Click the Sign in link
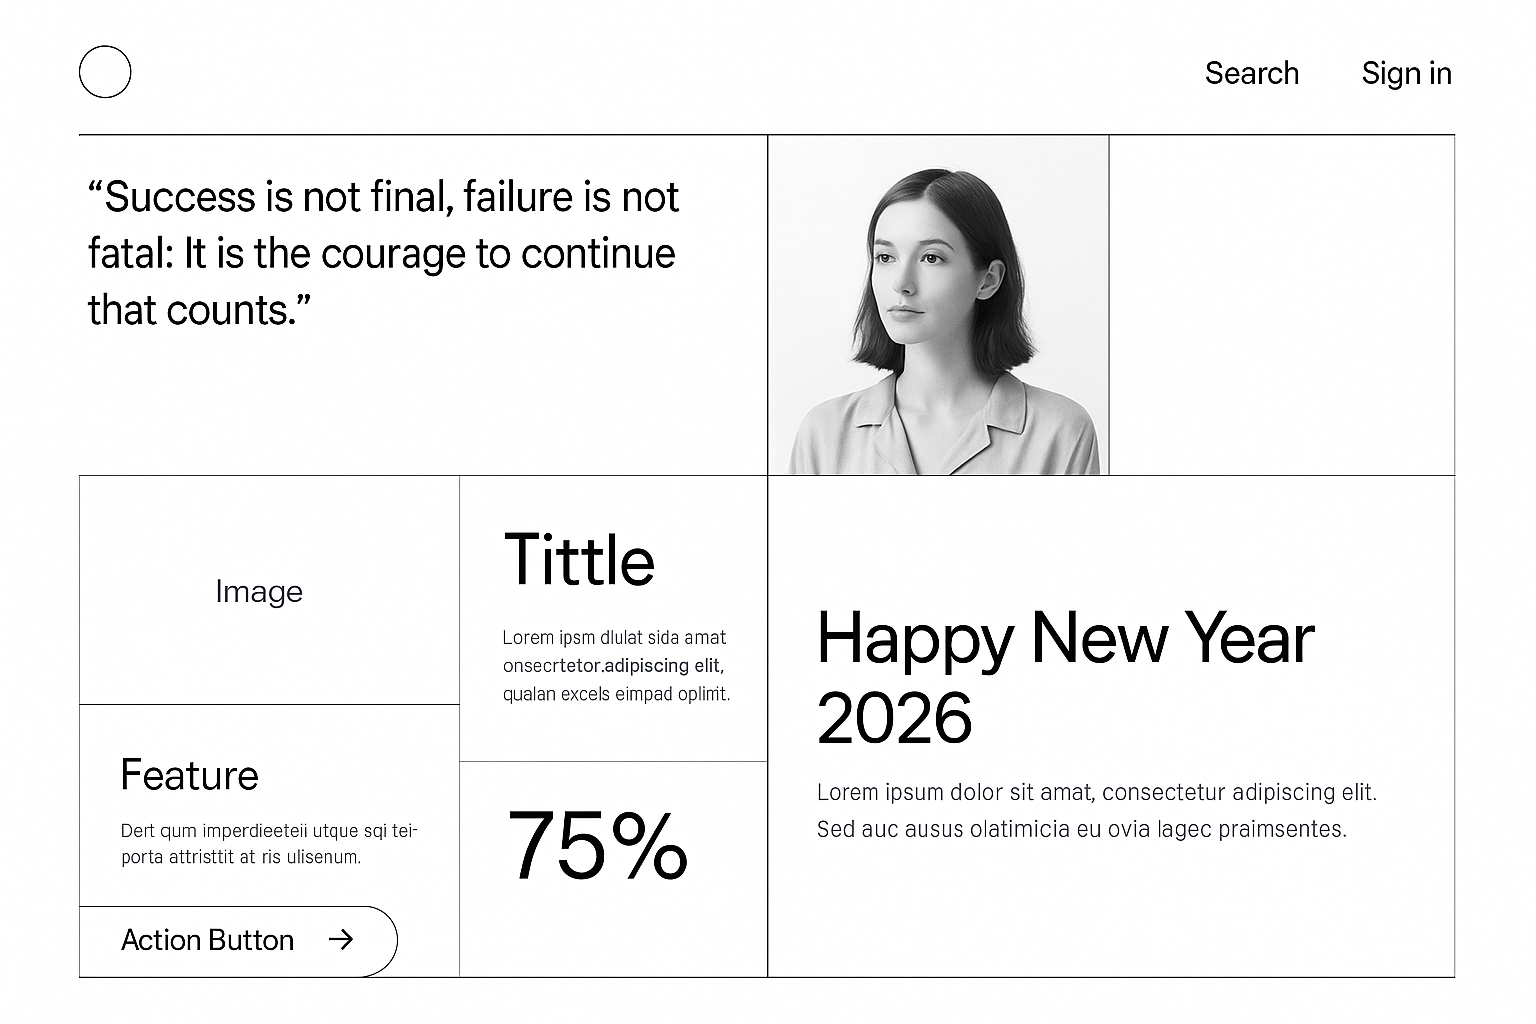This screenshot has width=1536, height=1024. click(x=1406, y=73)
